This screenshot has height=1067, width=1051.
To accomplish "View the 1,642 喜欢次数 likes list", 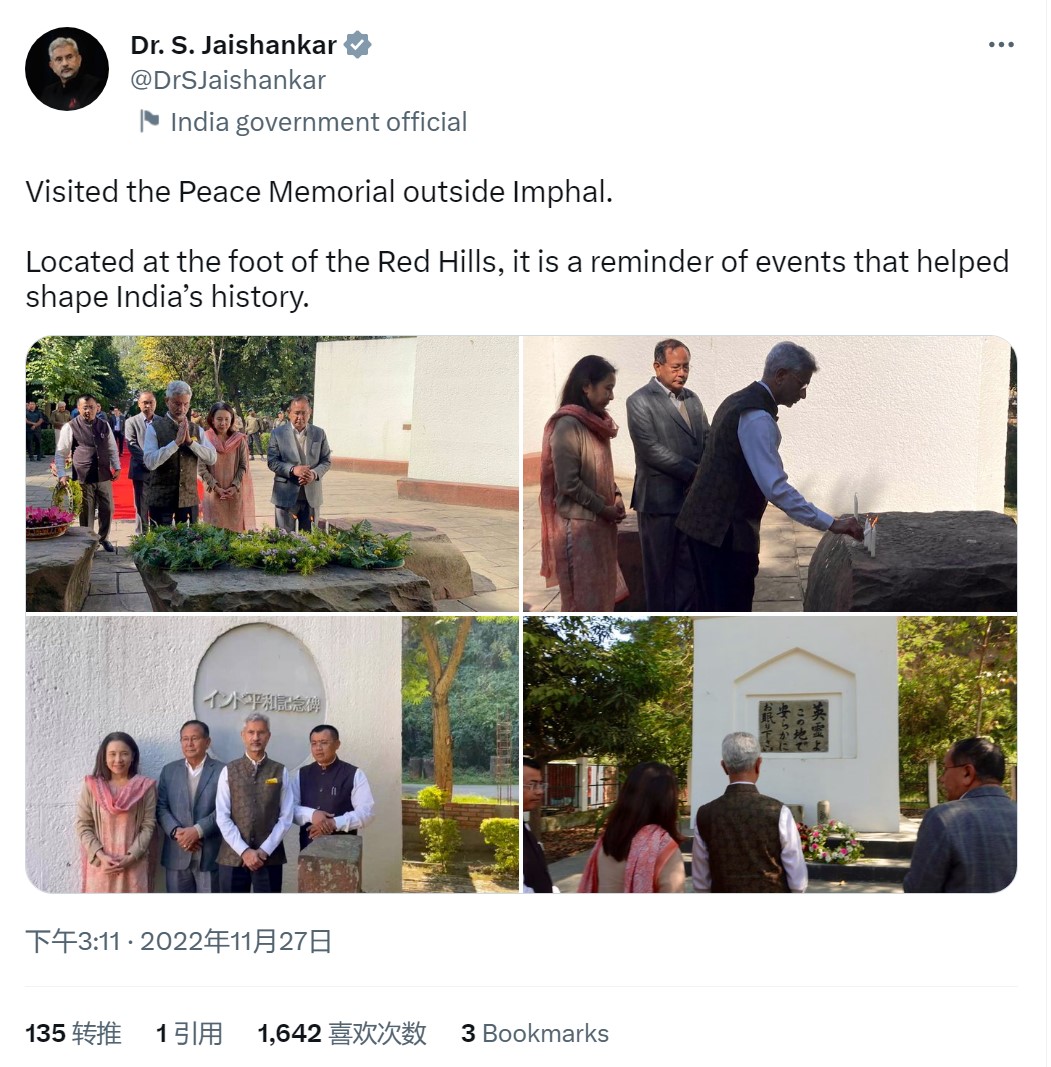I will point(342,1033).
